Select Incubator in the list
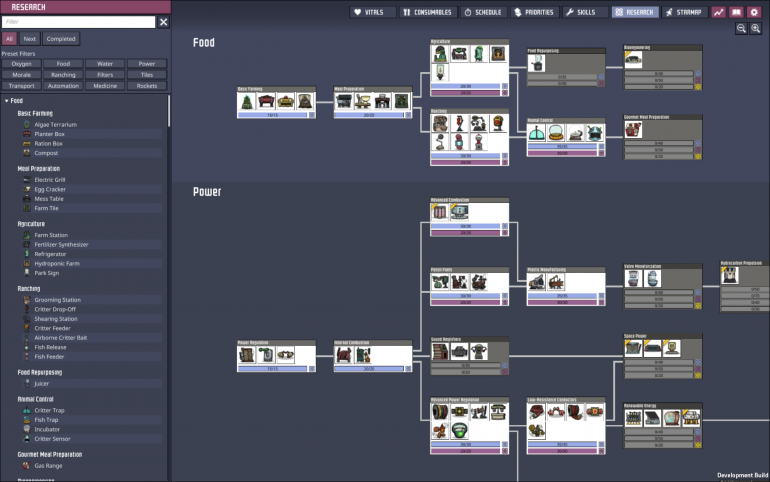770x482 pixels. [x=92, y=429]
